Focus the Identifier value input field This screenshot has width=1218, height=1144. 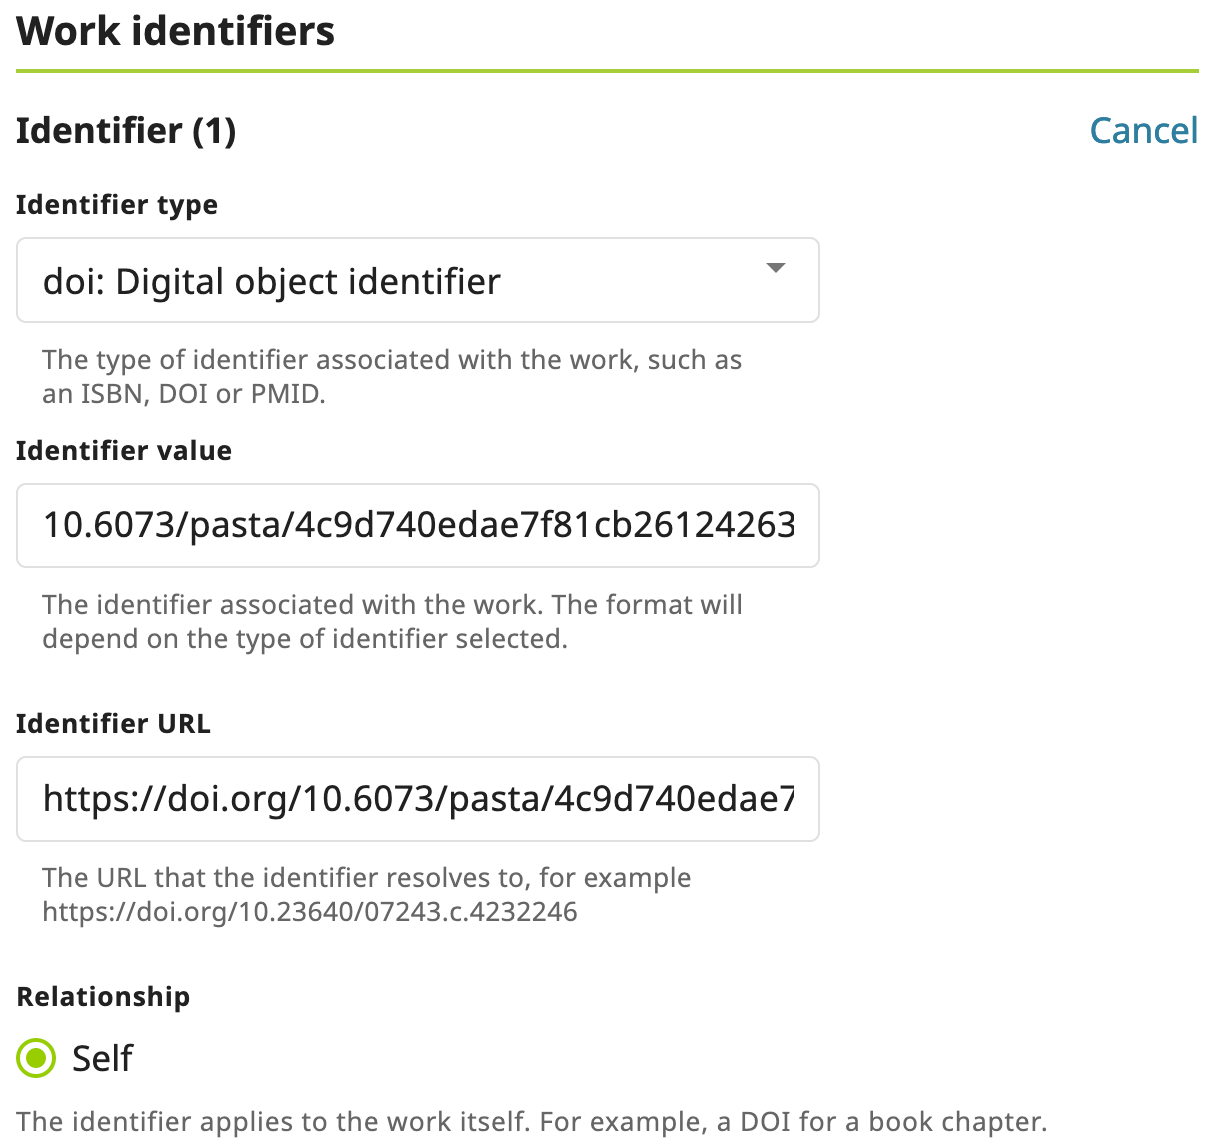coord(418,525)
